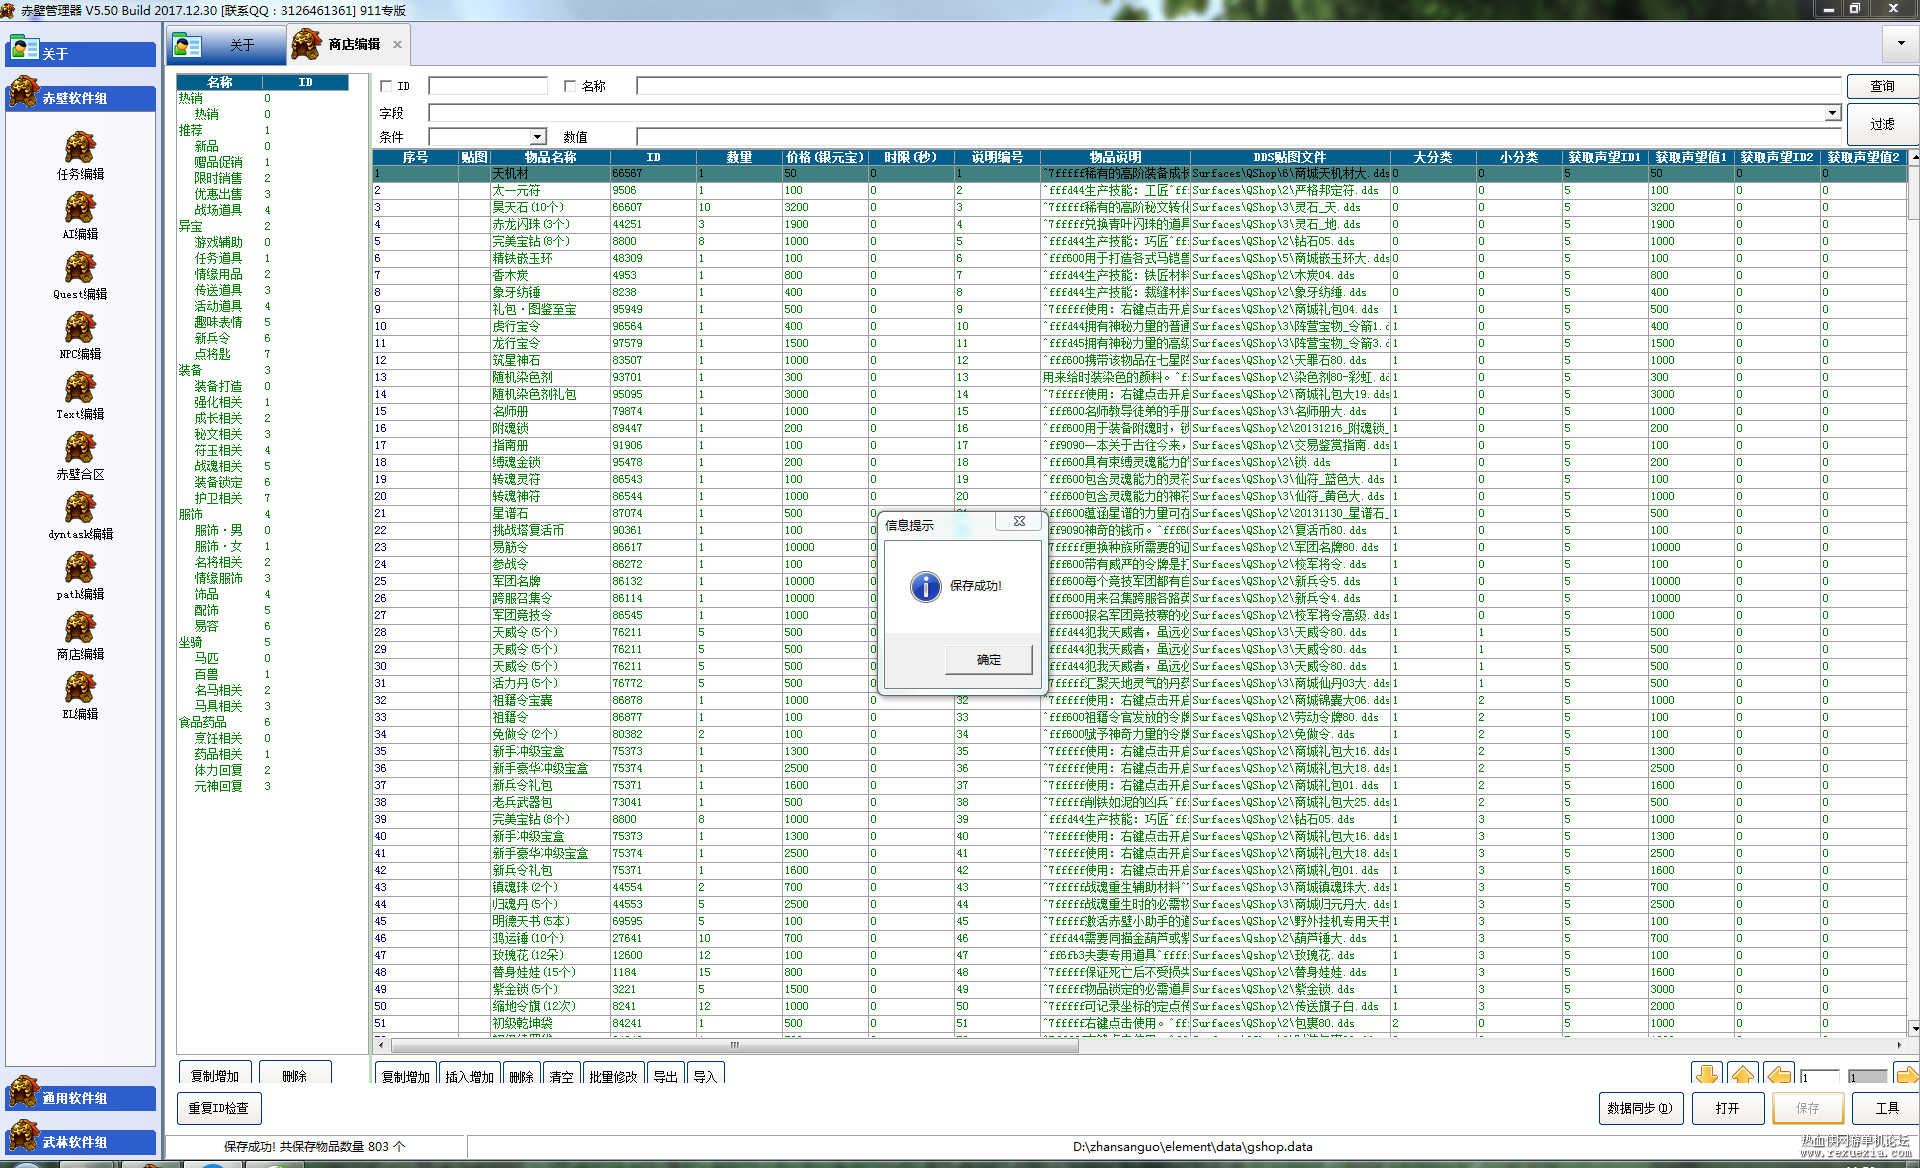
Task: Open the 关于 sidebar group header
Action: [81, 53]
